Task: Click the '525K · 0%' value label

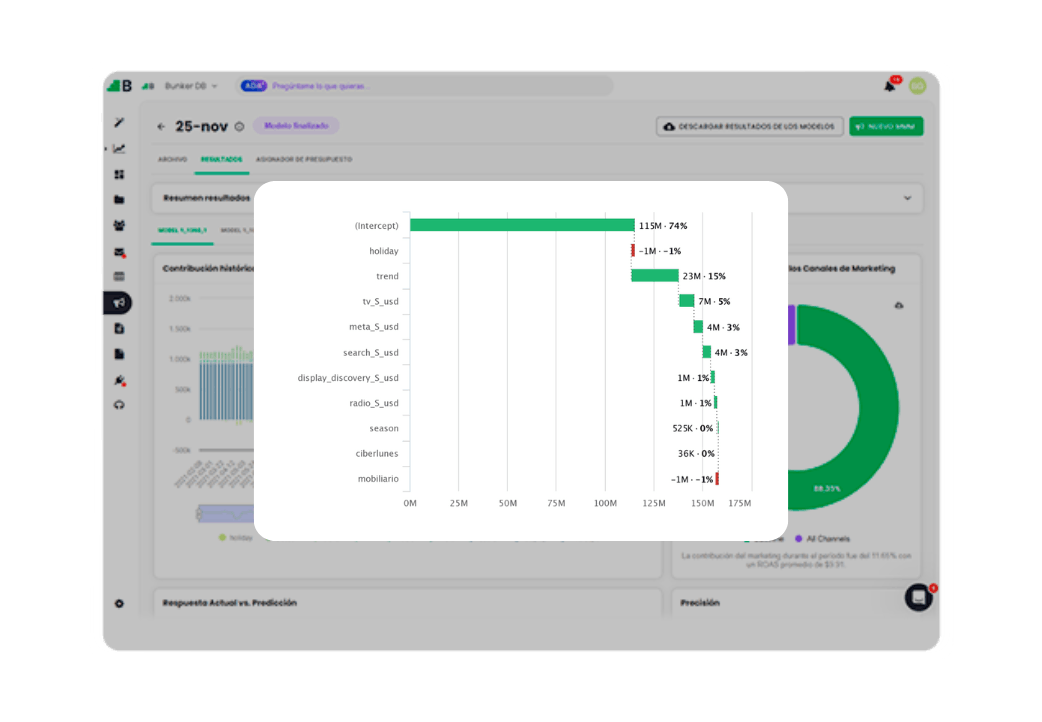Action: (x=692, y=428)
